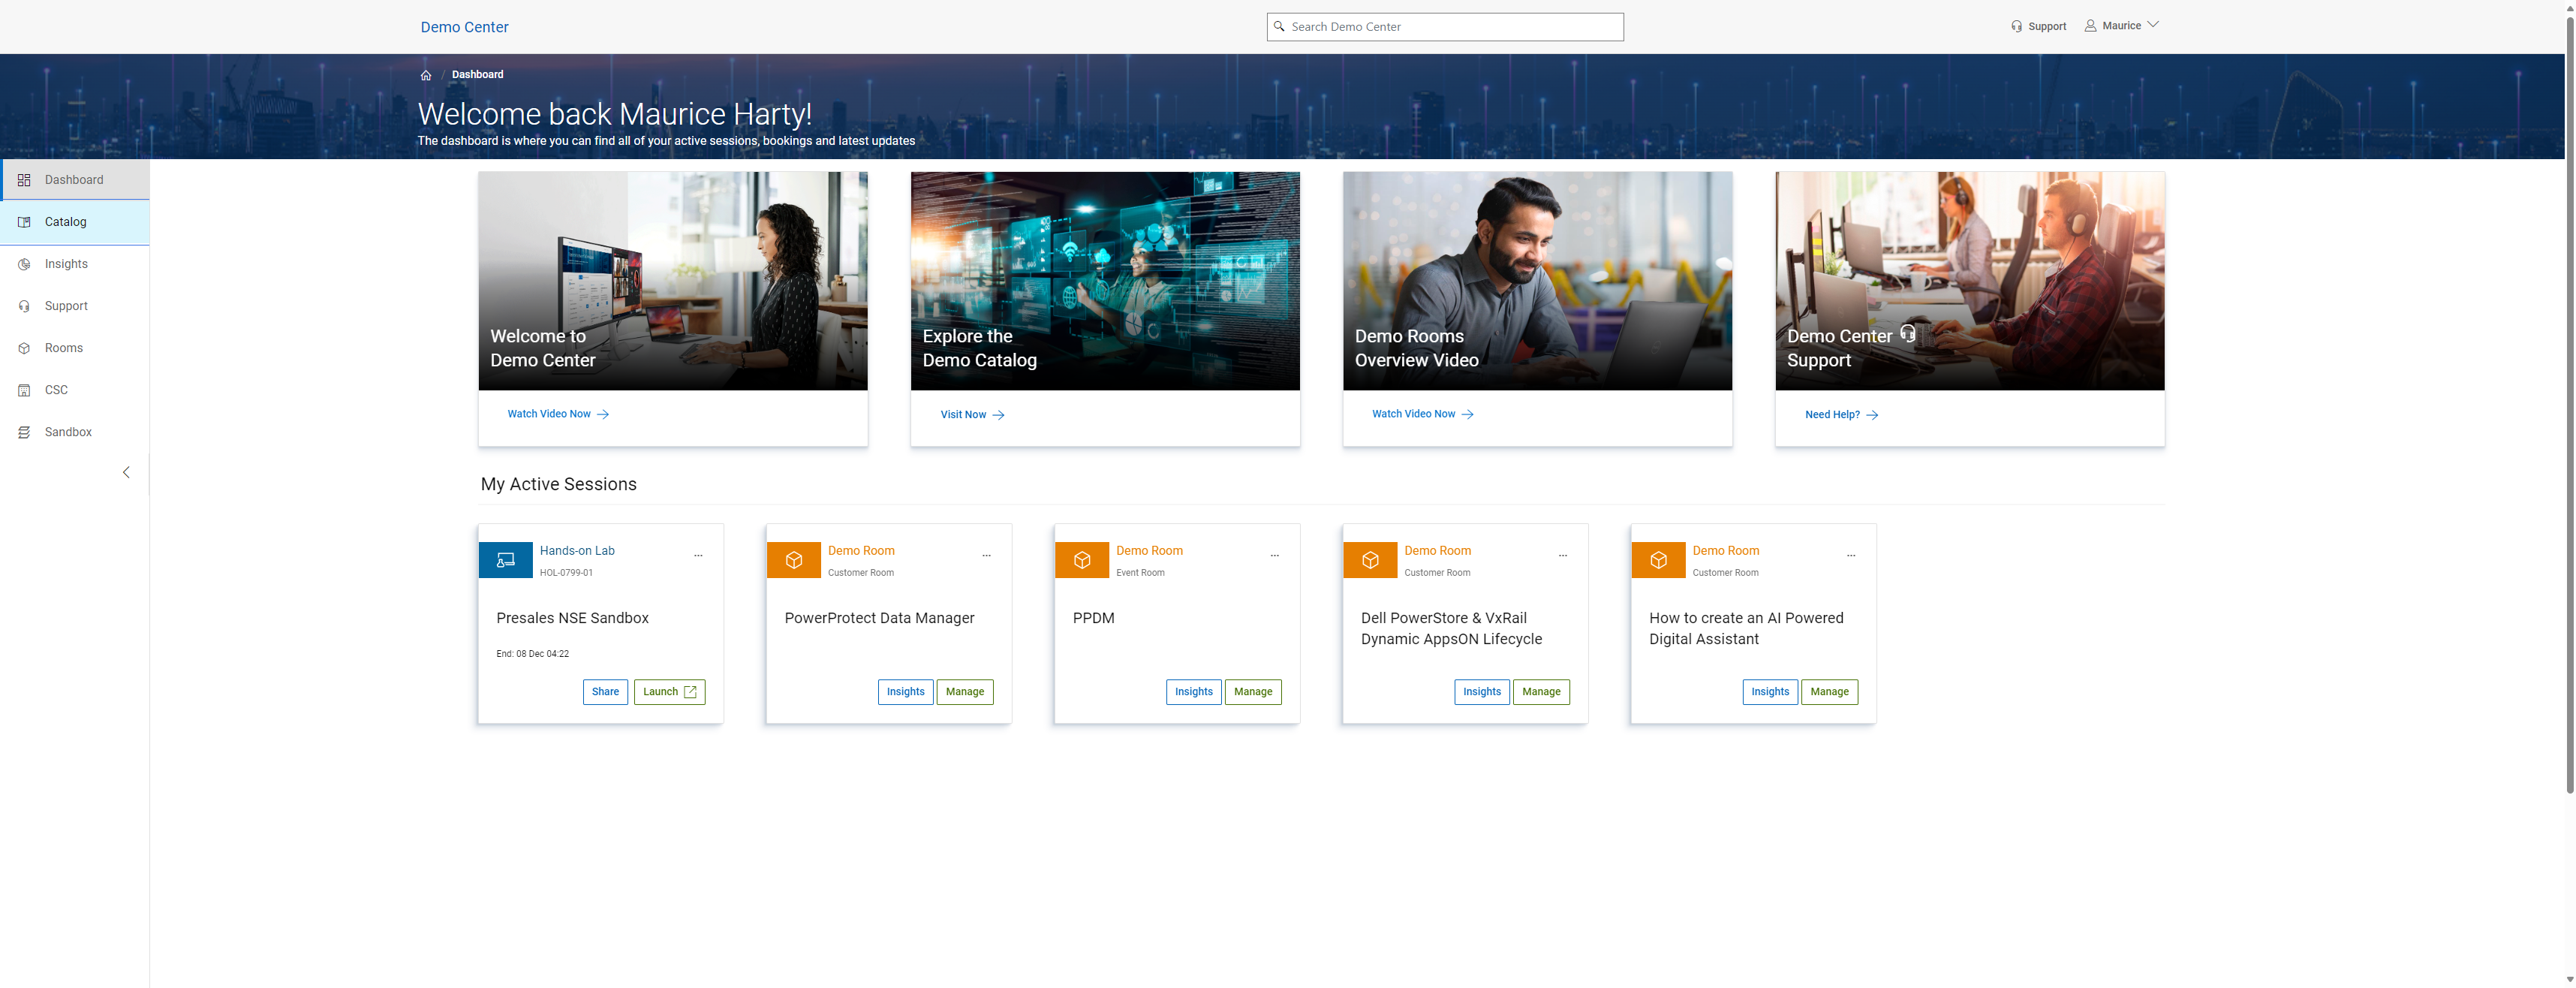Viewport: 2576px width, 988px height.
Task: Click the Hands-on Lab session icon
Action: (x=505, y=560)
